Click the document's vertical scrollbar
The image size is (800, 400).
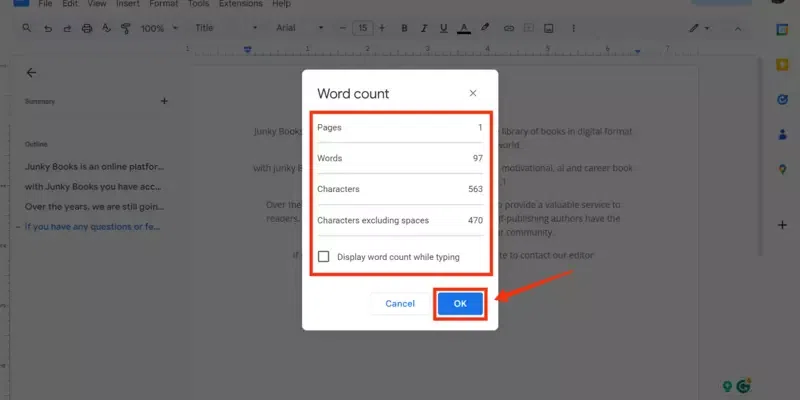tap(760, 156)
